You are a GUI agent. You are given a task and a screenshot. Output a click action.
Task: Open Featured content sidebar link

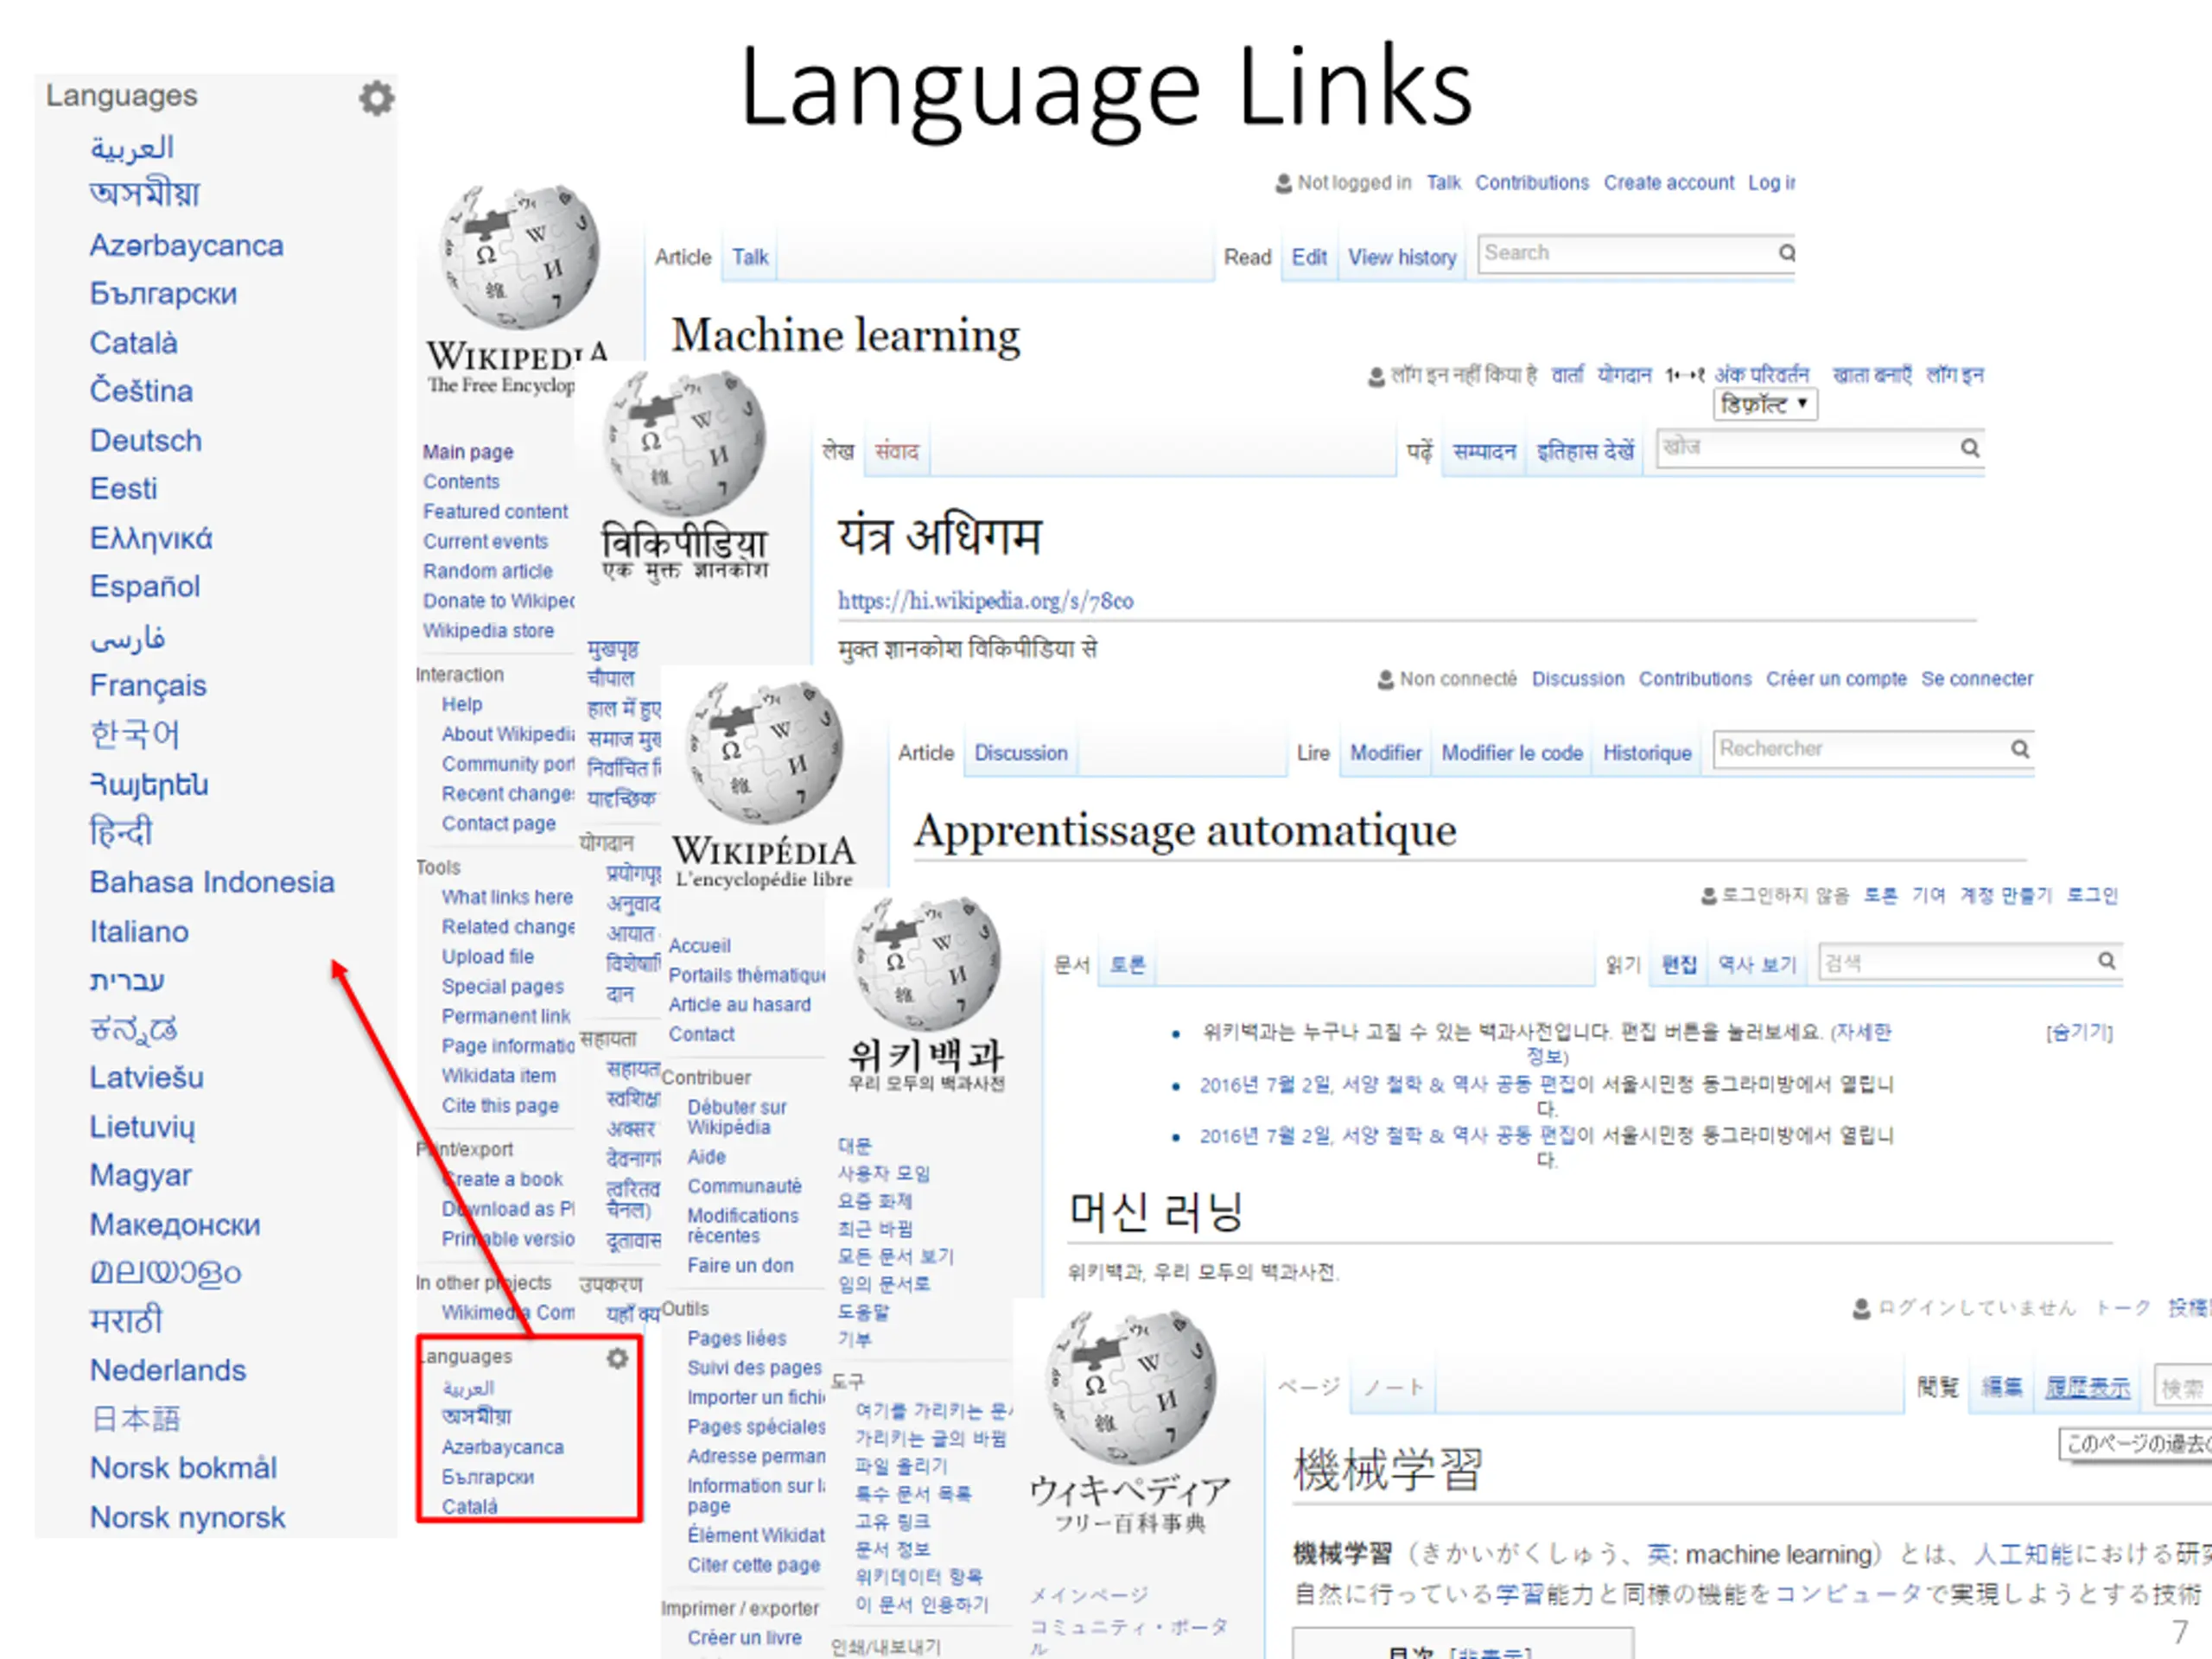pos(495,511)
